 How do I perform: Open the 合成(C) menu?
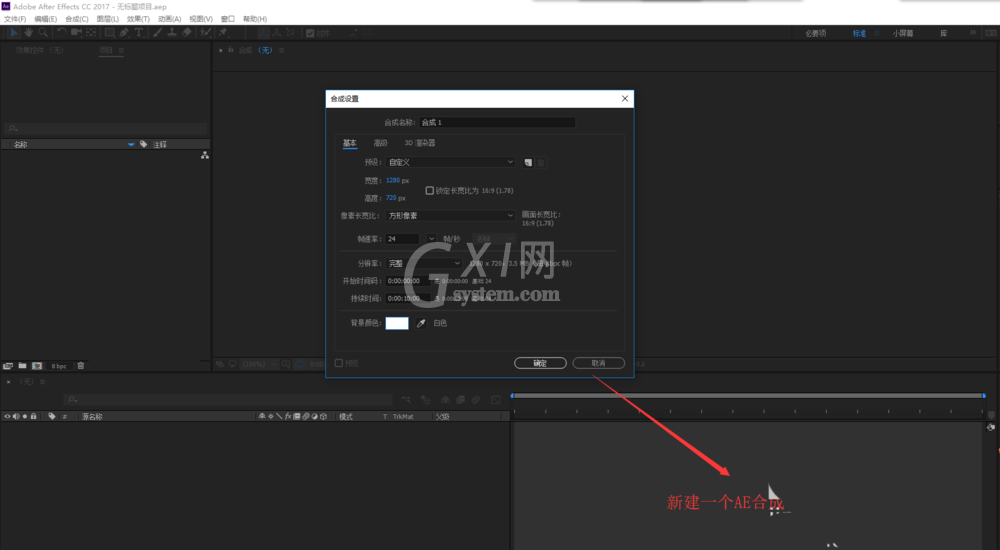pyautogui.click(x=77, y=19)
